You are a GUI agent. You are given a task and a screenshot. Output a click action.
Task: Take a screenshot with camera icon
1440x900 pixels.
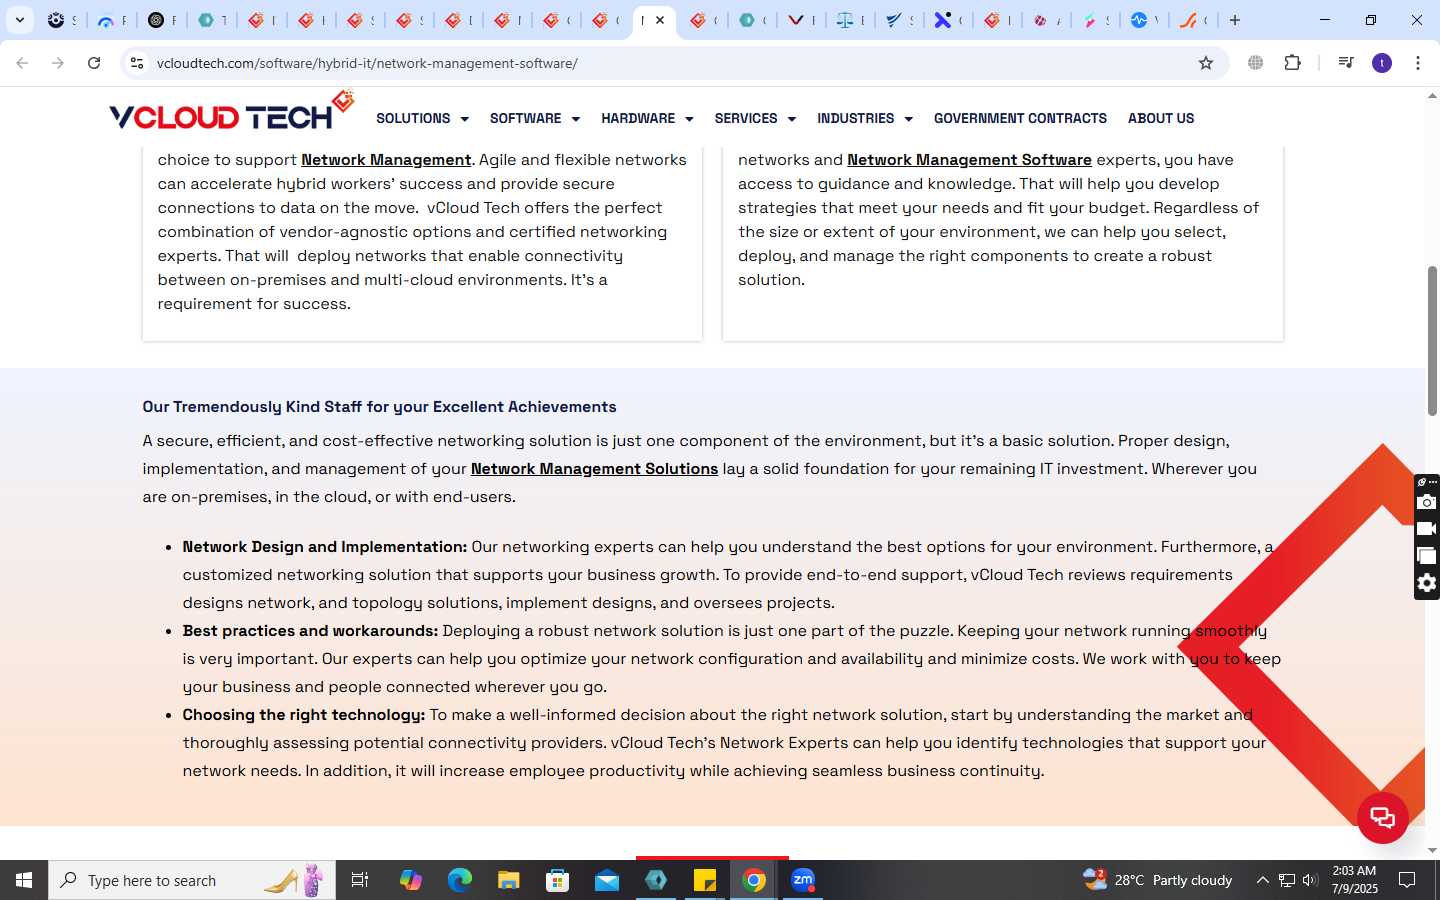point(1427,502)
